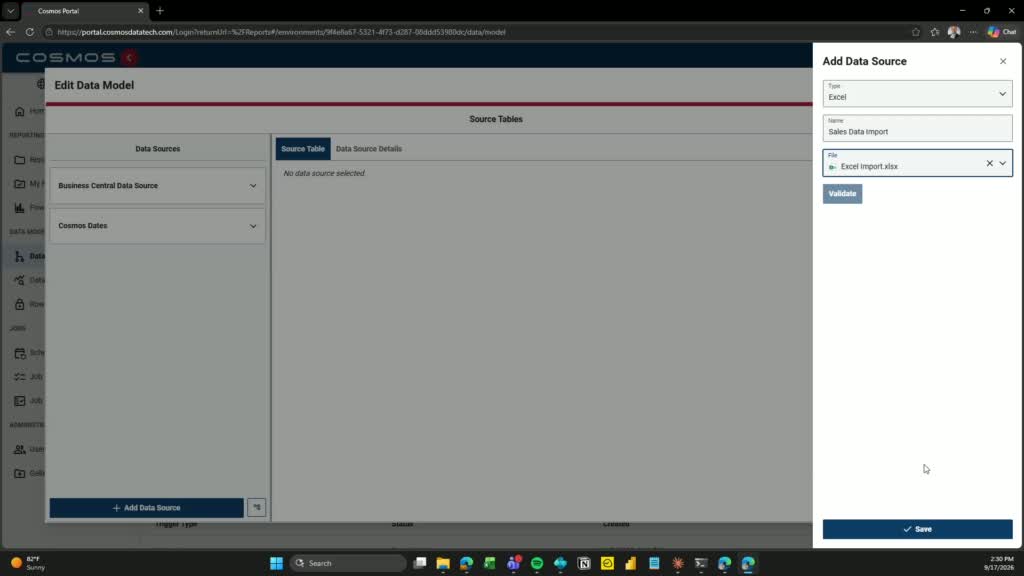The width and height of the screenshot is (1024, 576).
Task: Open Notion from the taskbar
Action: pyautogui.click(x=584, y=563)
